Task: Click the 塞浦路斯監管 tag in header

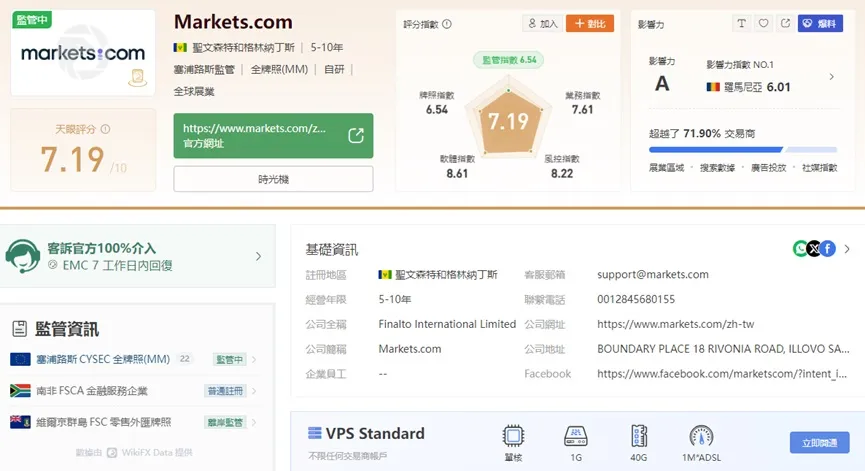Action: point(204,69)
